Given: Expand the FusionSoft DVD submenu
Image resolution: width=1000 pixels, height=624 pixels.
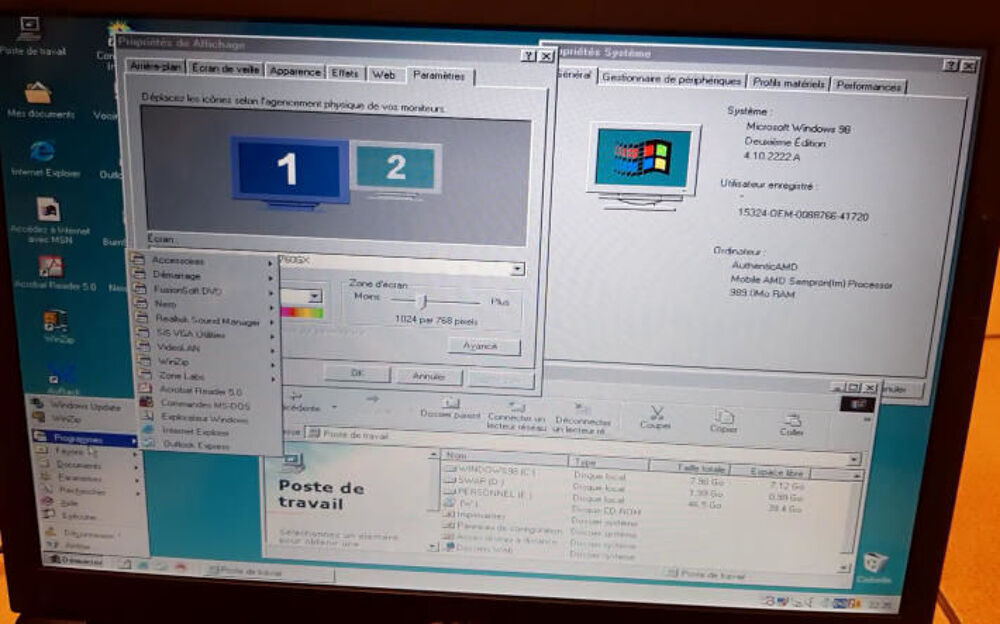Looking at the screenshot, I should pyautogui.click(x=203, y=290).
